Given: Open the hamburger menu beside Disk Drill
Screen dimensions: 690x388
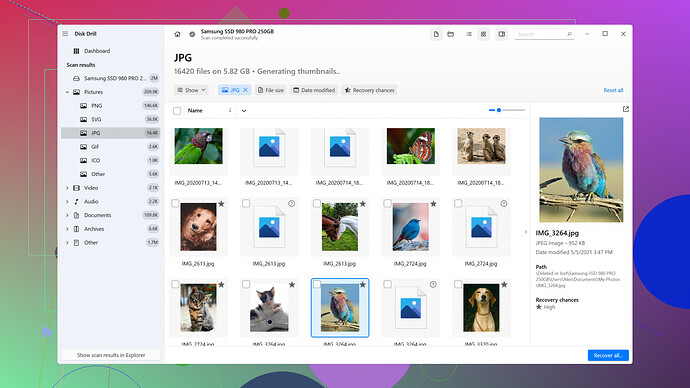Looking at the screenshot, I should tap(65, 33).
